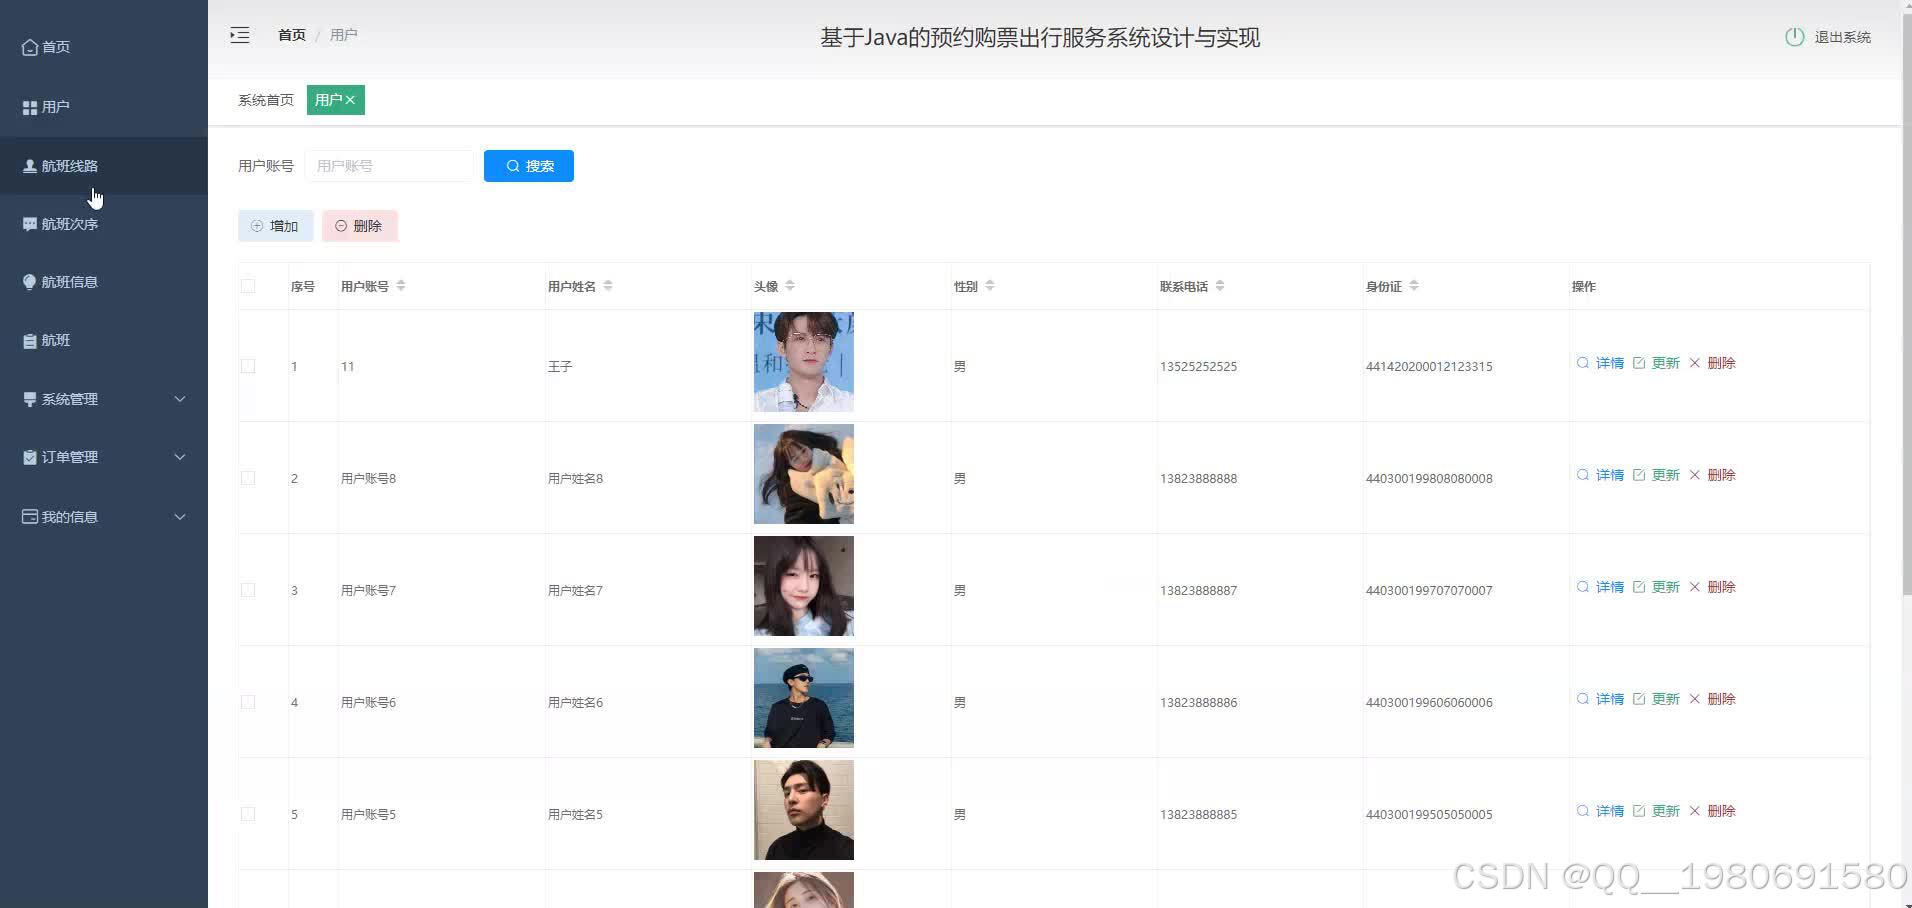This screenshot has height=908, width=1912.
Task: Check the checkbox for row 1 user 王子
Action: [248, 366]
